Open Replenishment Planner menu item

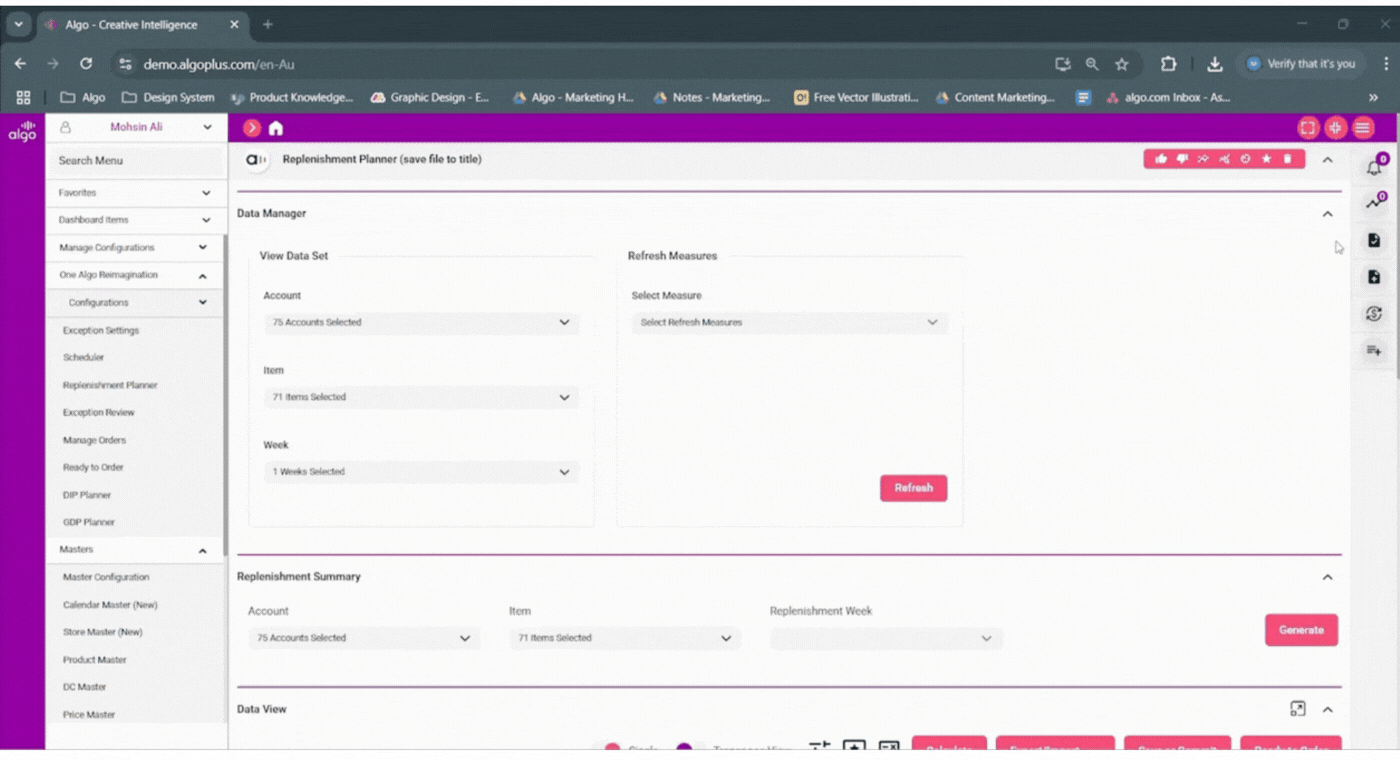[110, 385]
